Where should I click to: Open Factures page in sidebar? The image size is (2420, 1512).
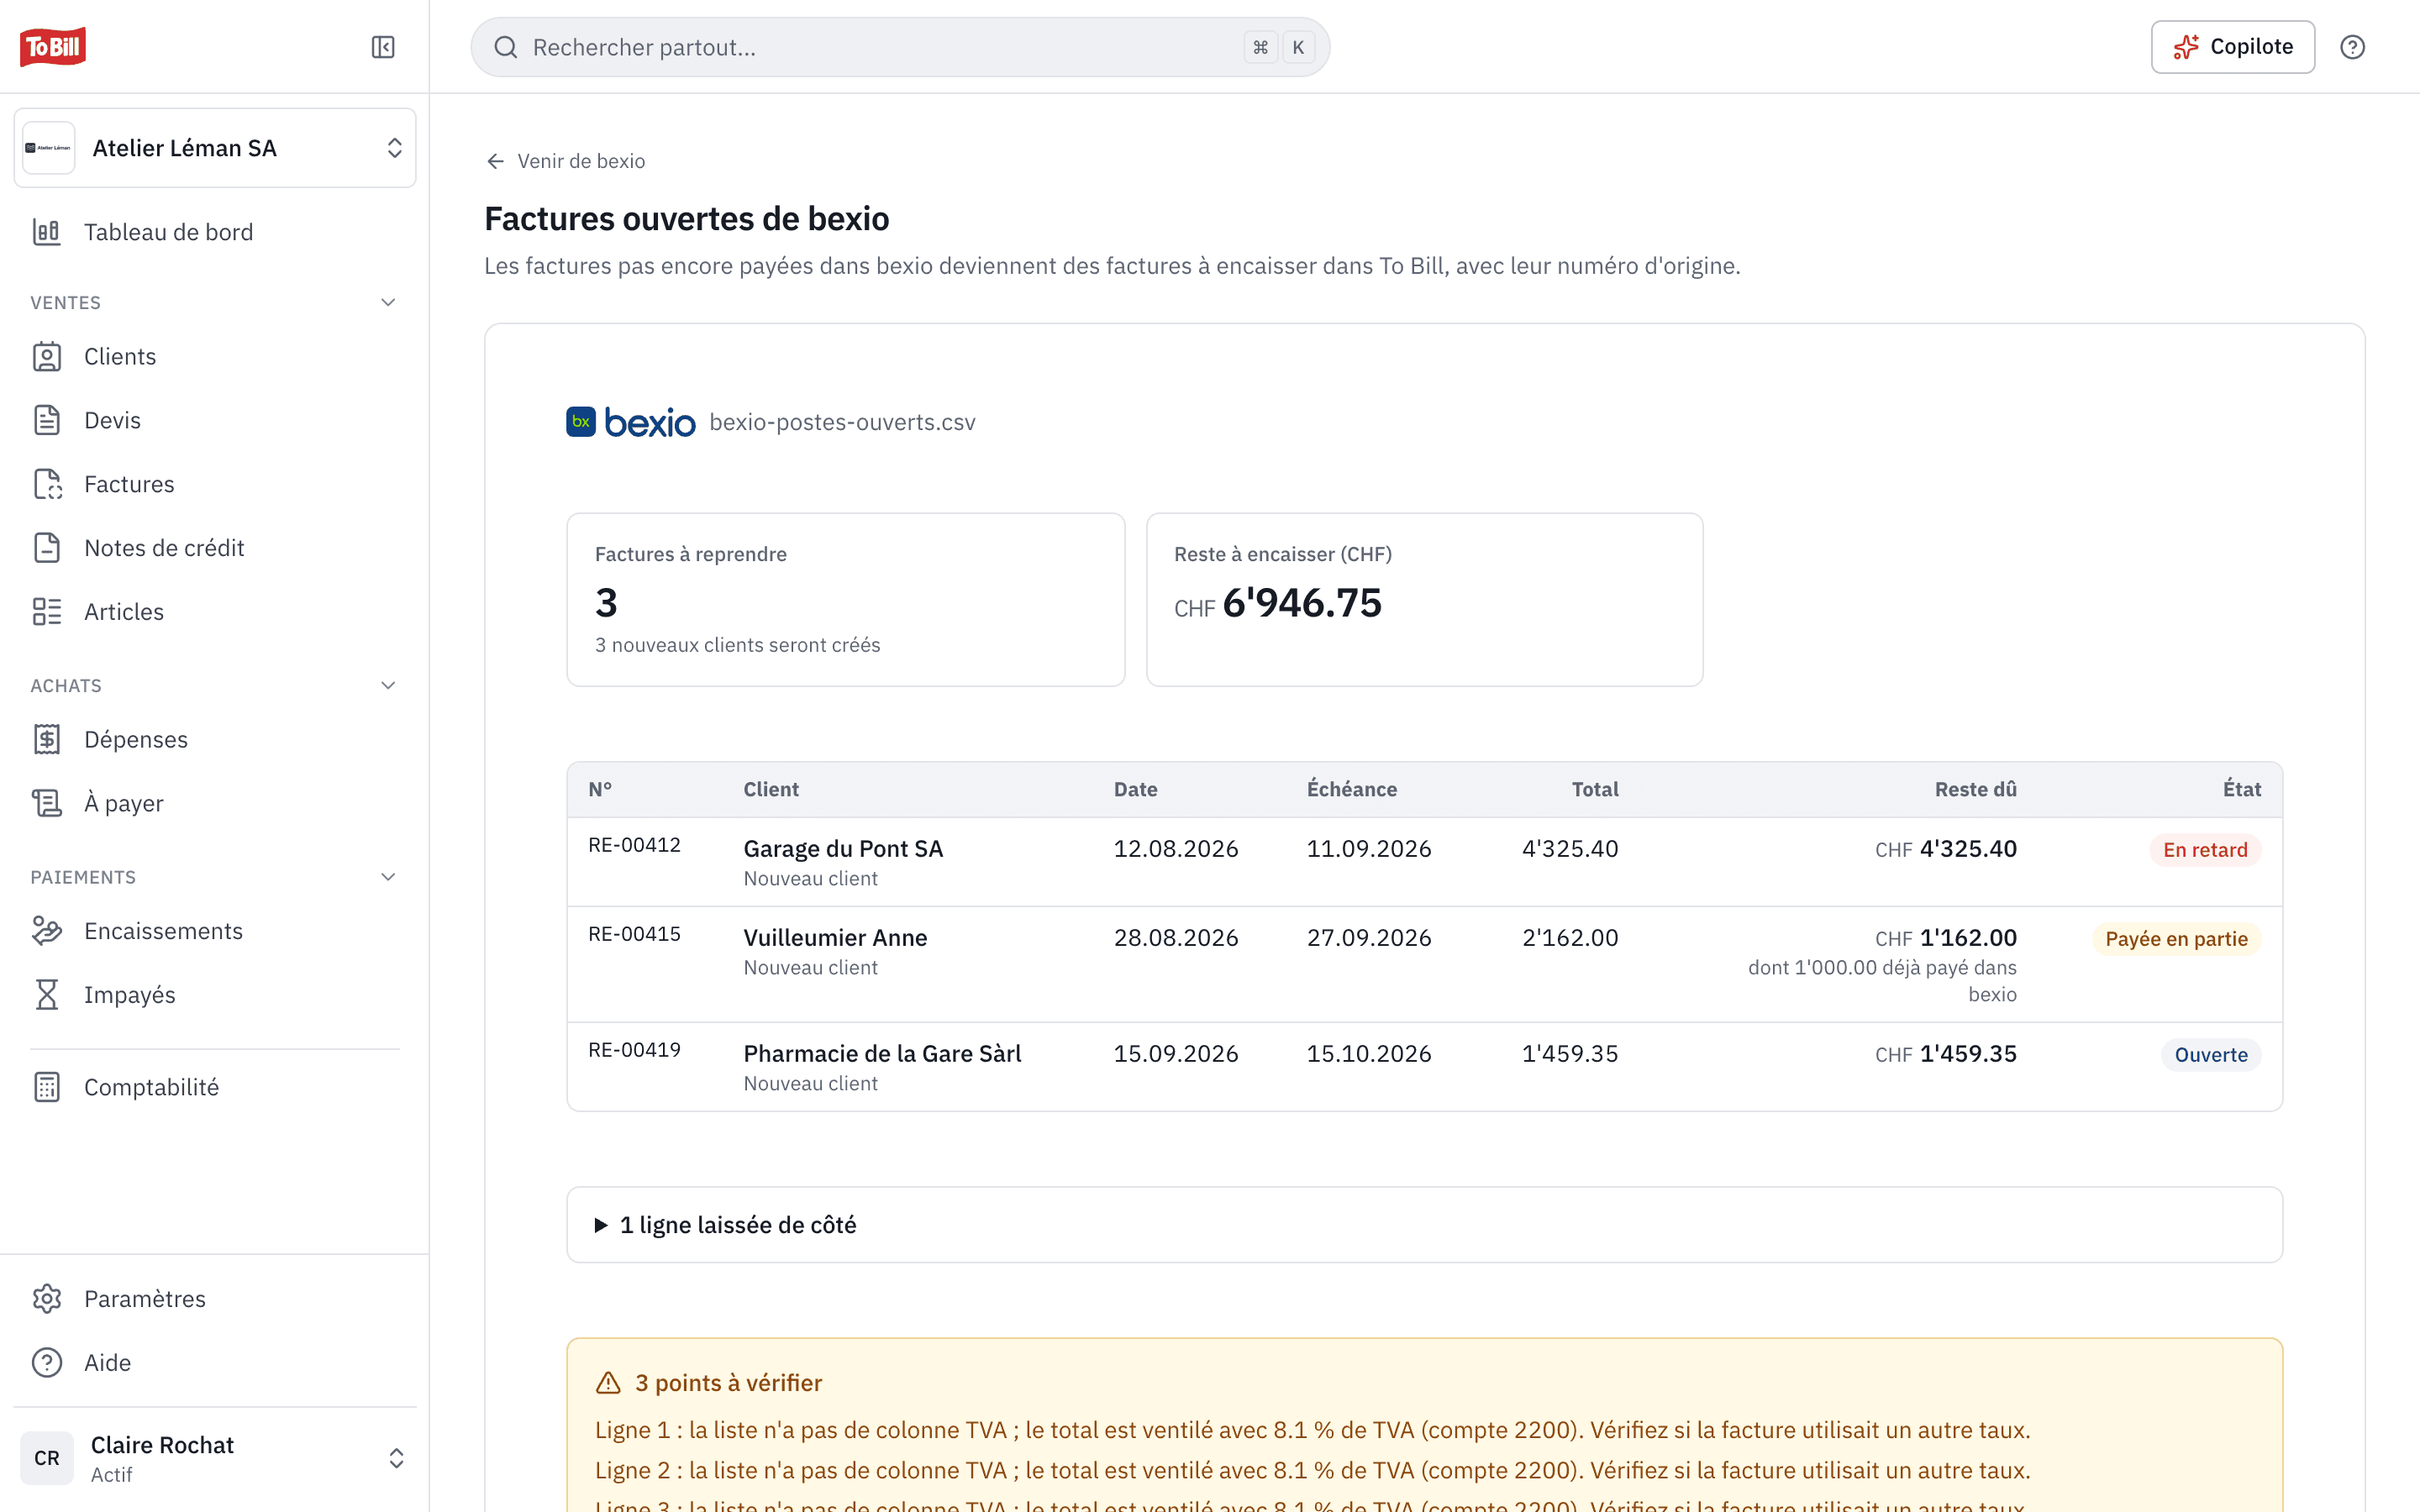coord(215,484)
